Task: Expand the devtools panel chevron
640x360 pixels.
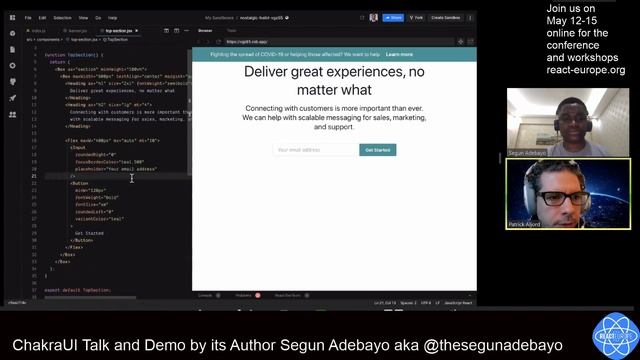Action: pos(469,296)
